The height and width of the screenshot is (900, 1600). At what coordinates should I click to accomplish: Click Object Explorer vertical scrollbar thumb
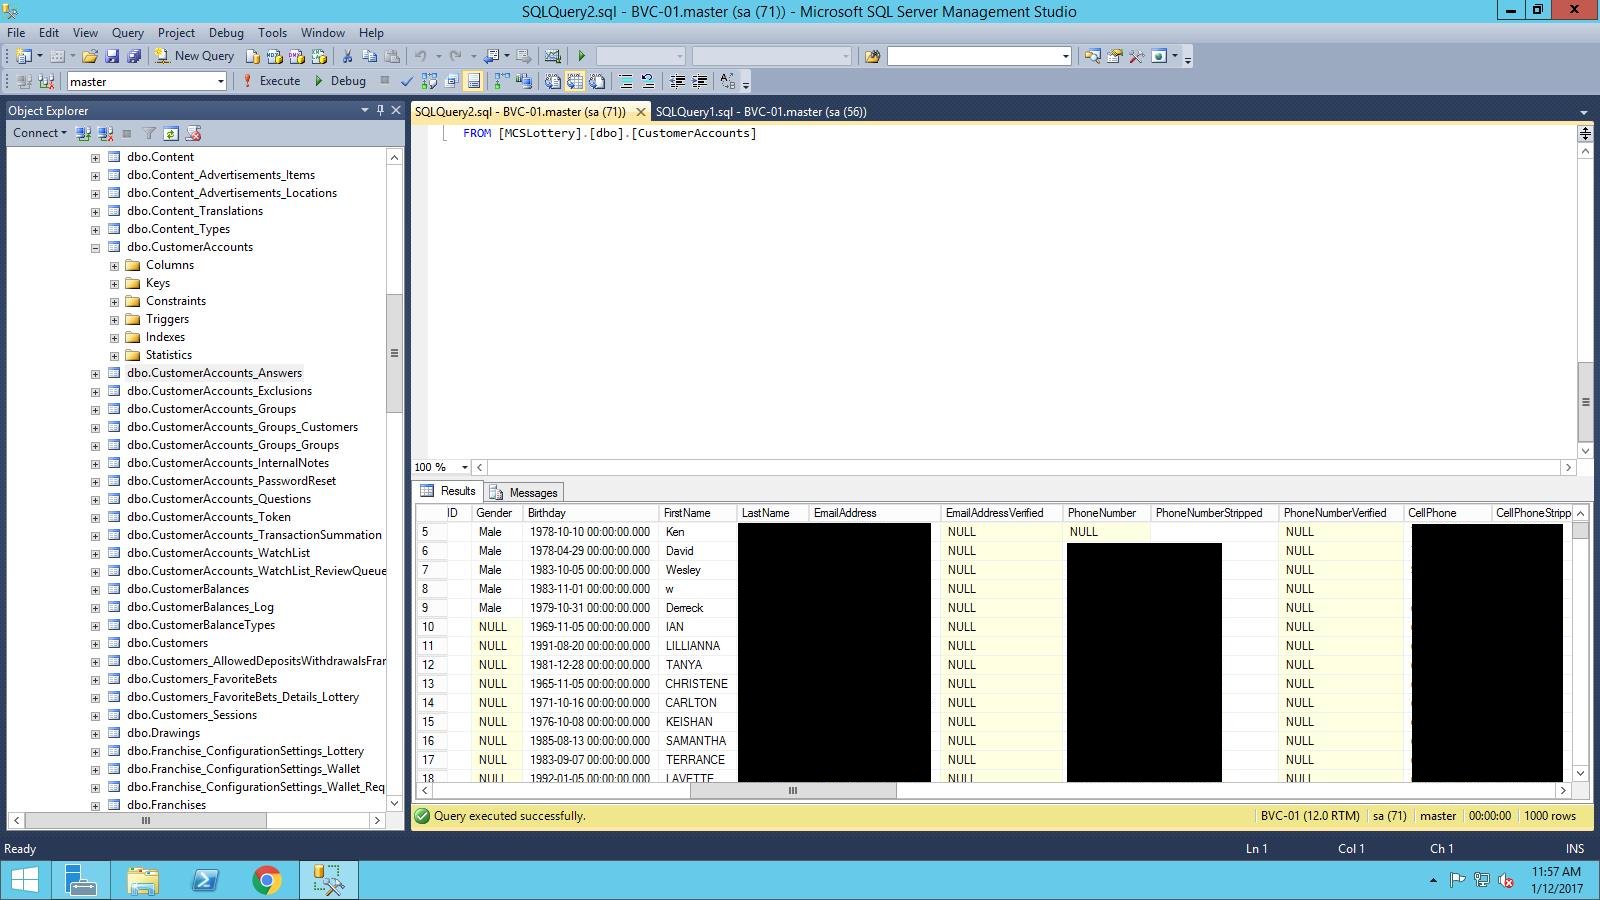coord(394,353)
